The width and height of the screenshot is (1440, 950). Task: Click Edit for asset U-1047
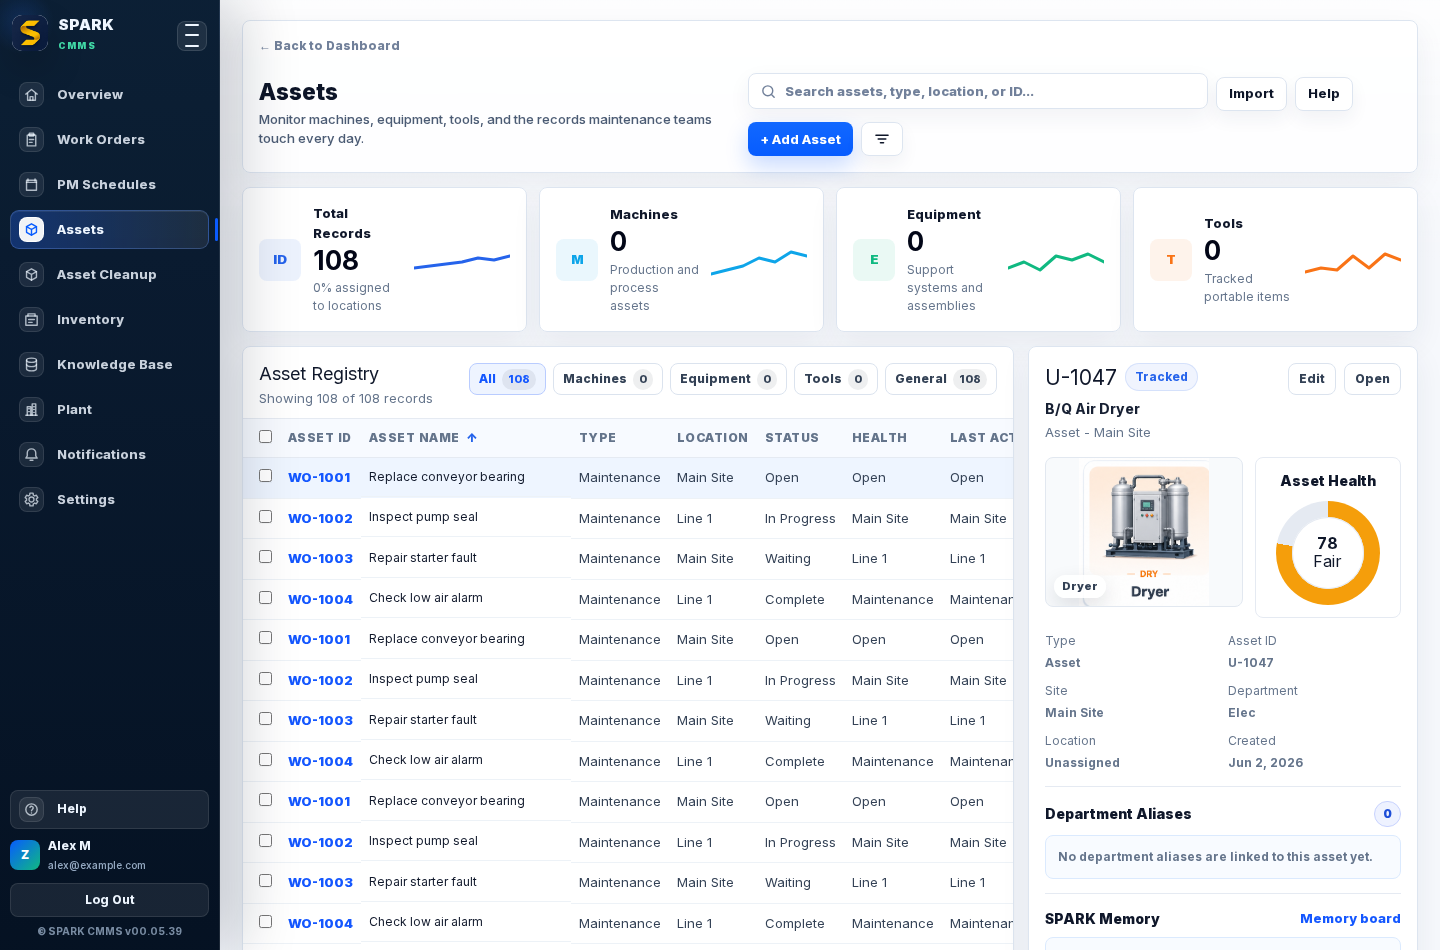(1312, 379)
